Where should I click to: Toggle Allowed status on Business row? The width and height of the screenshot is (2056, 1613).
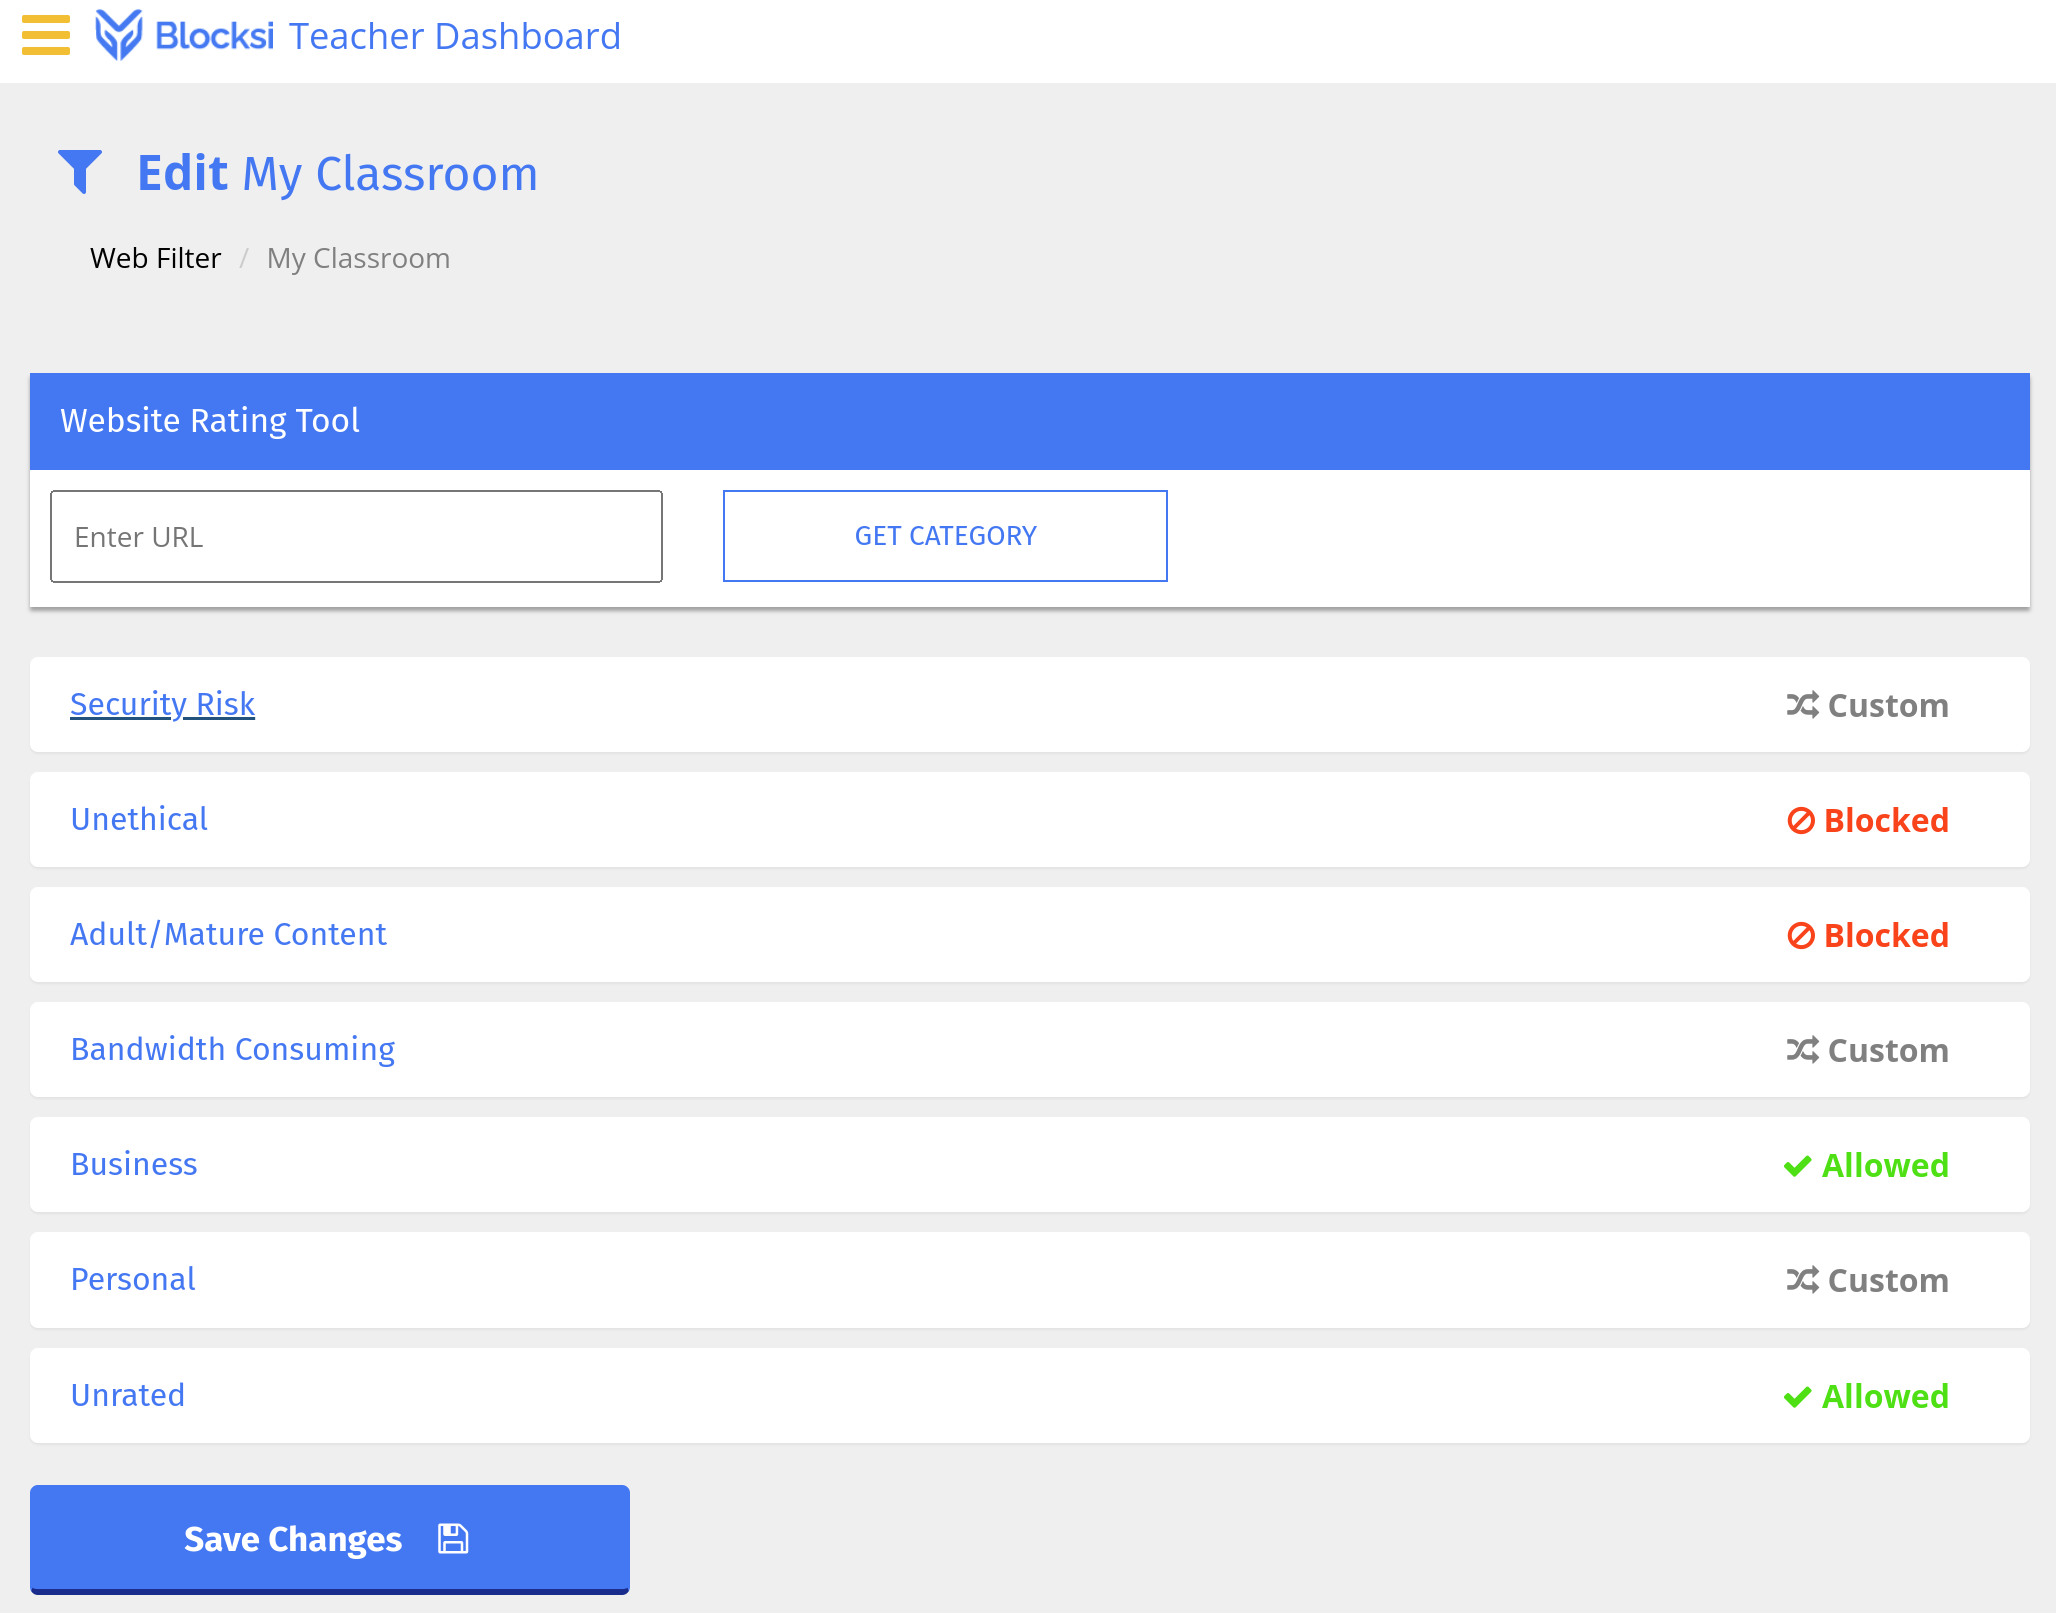(x=1866, y=1165)
